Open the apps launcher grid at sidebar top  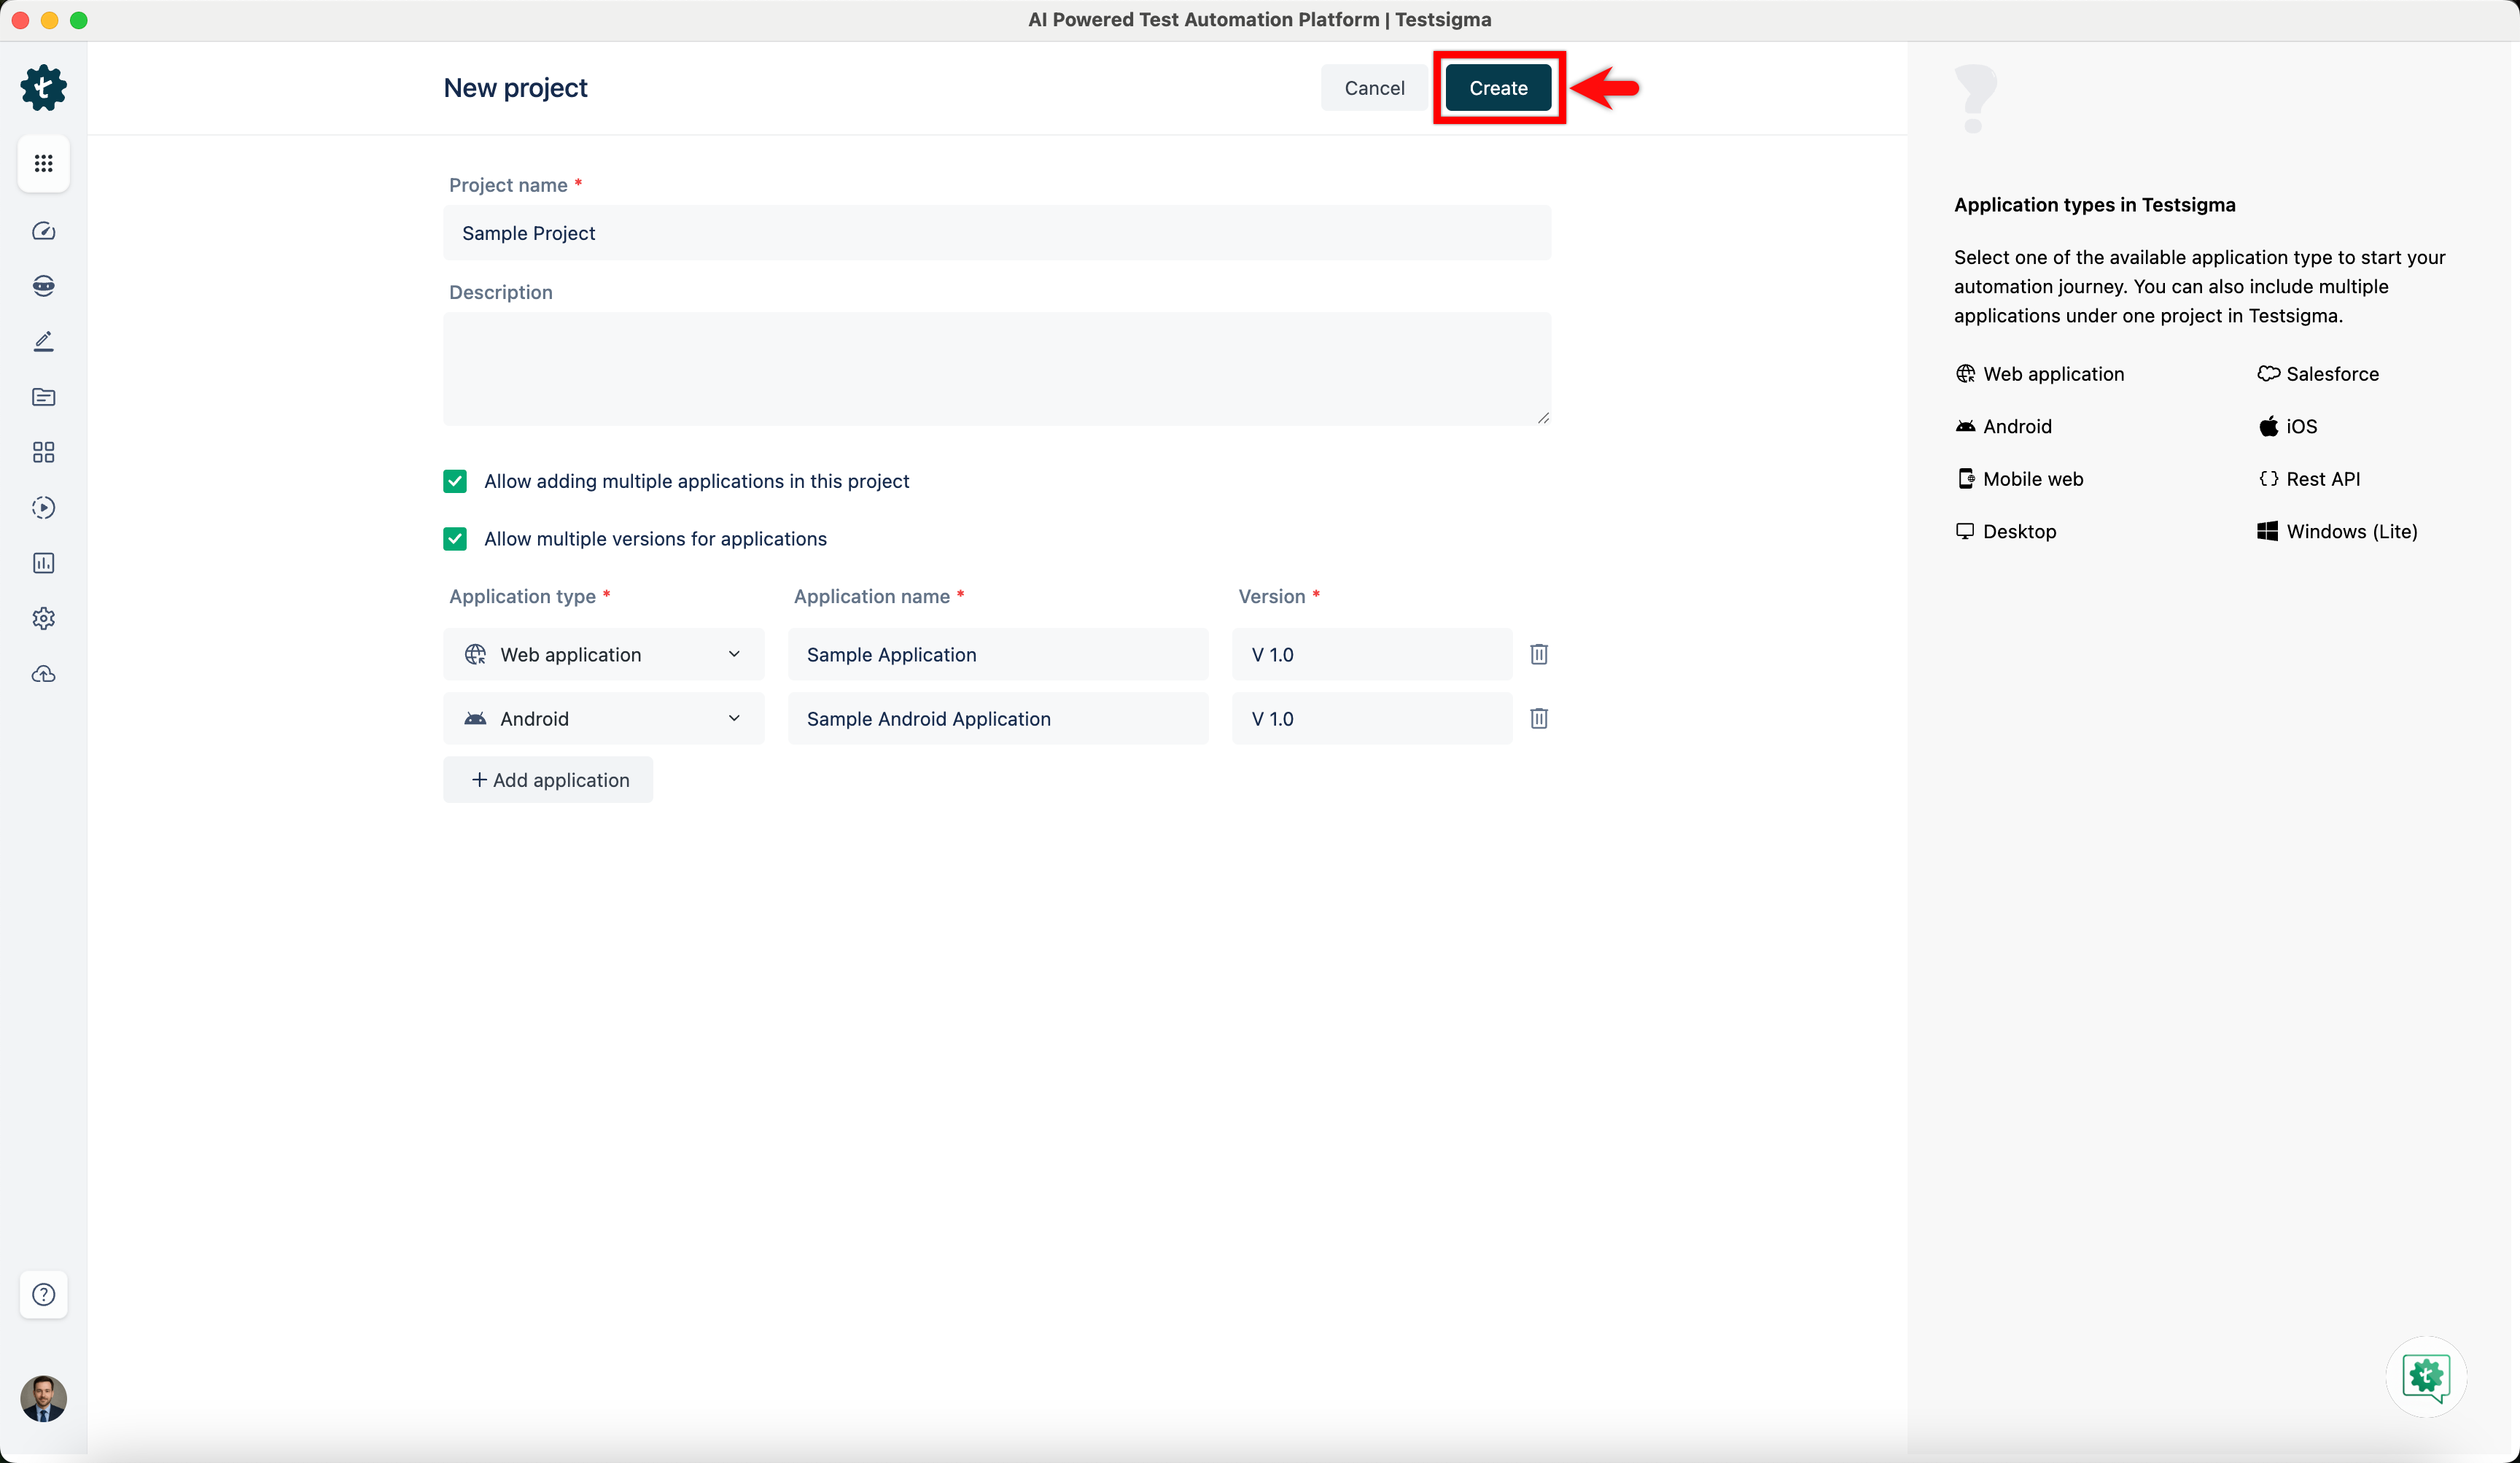click(43, 163)
